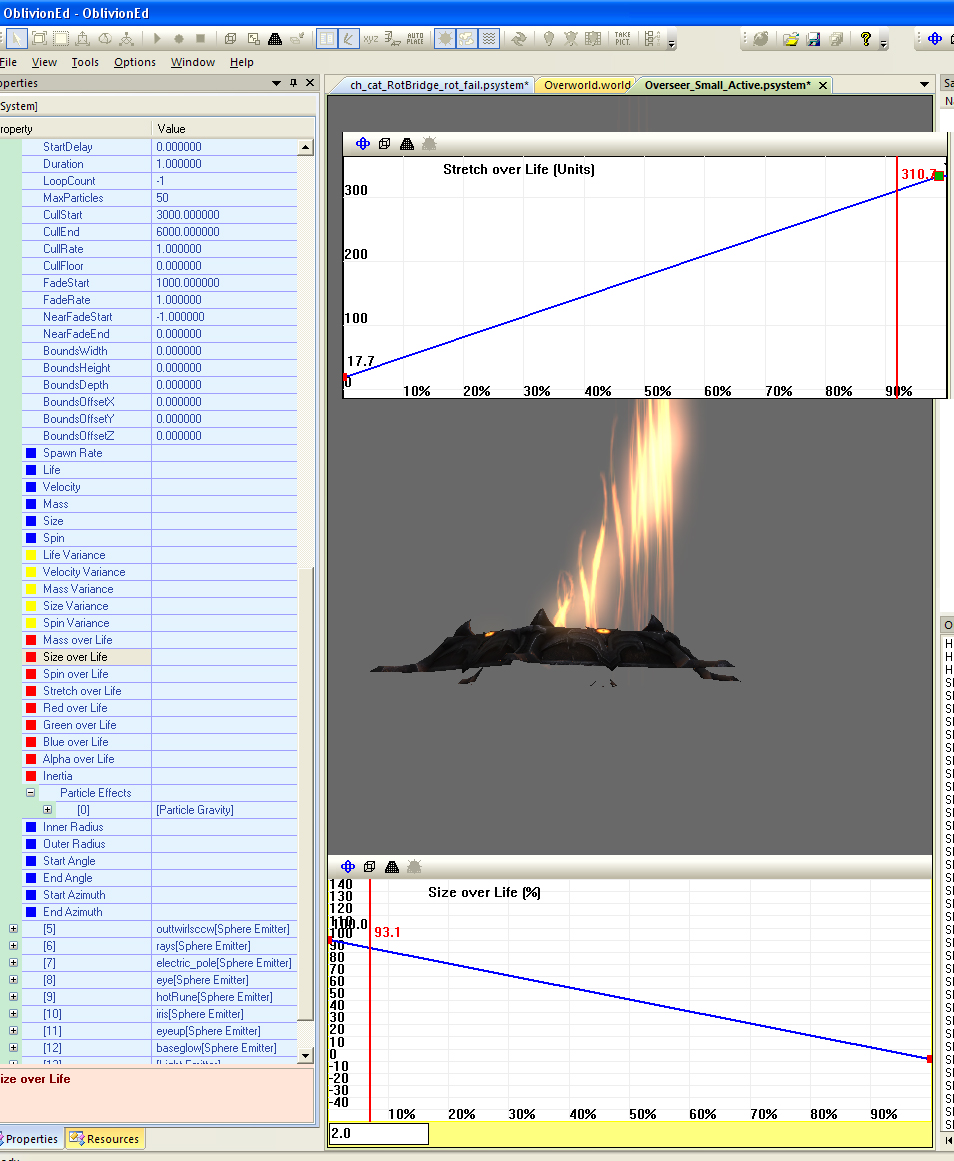The width and height of the screenshot is (954, 1161).
Task: Click the stop button in toolbar
Action: 200,39
